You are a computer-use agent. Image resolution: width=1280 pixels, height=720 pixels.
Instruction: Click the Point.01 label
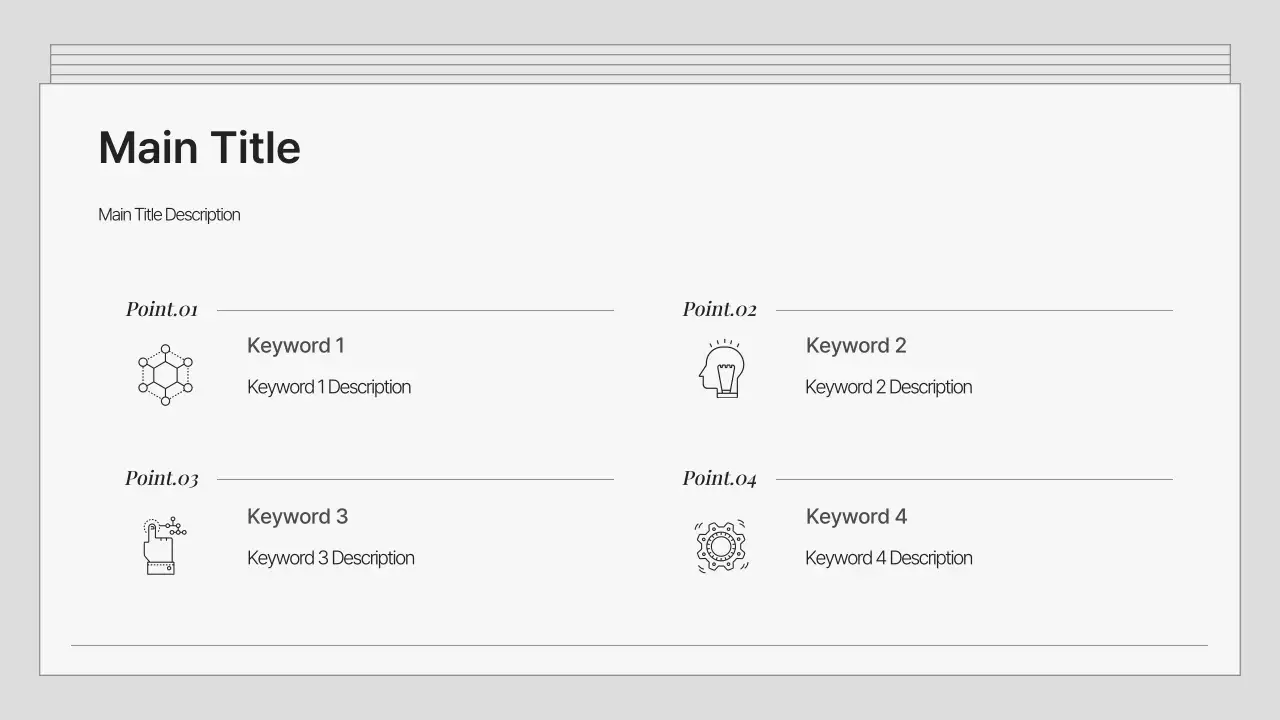(x=162, y=310)
